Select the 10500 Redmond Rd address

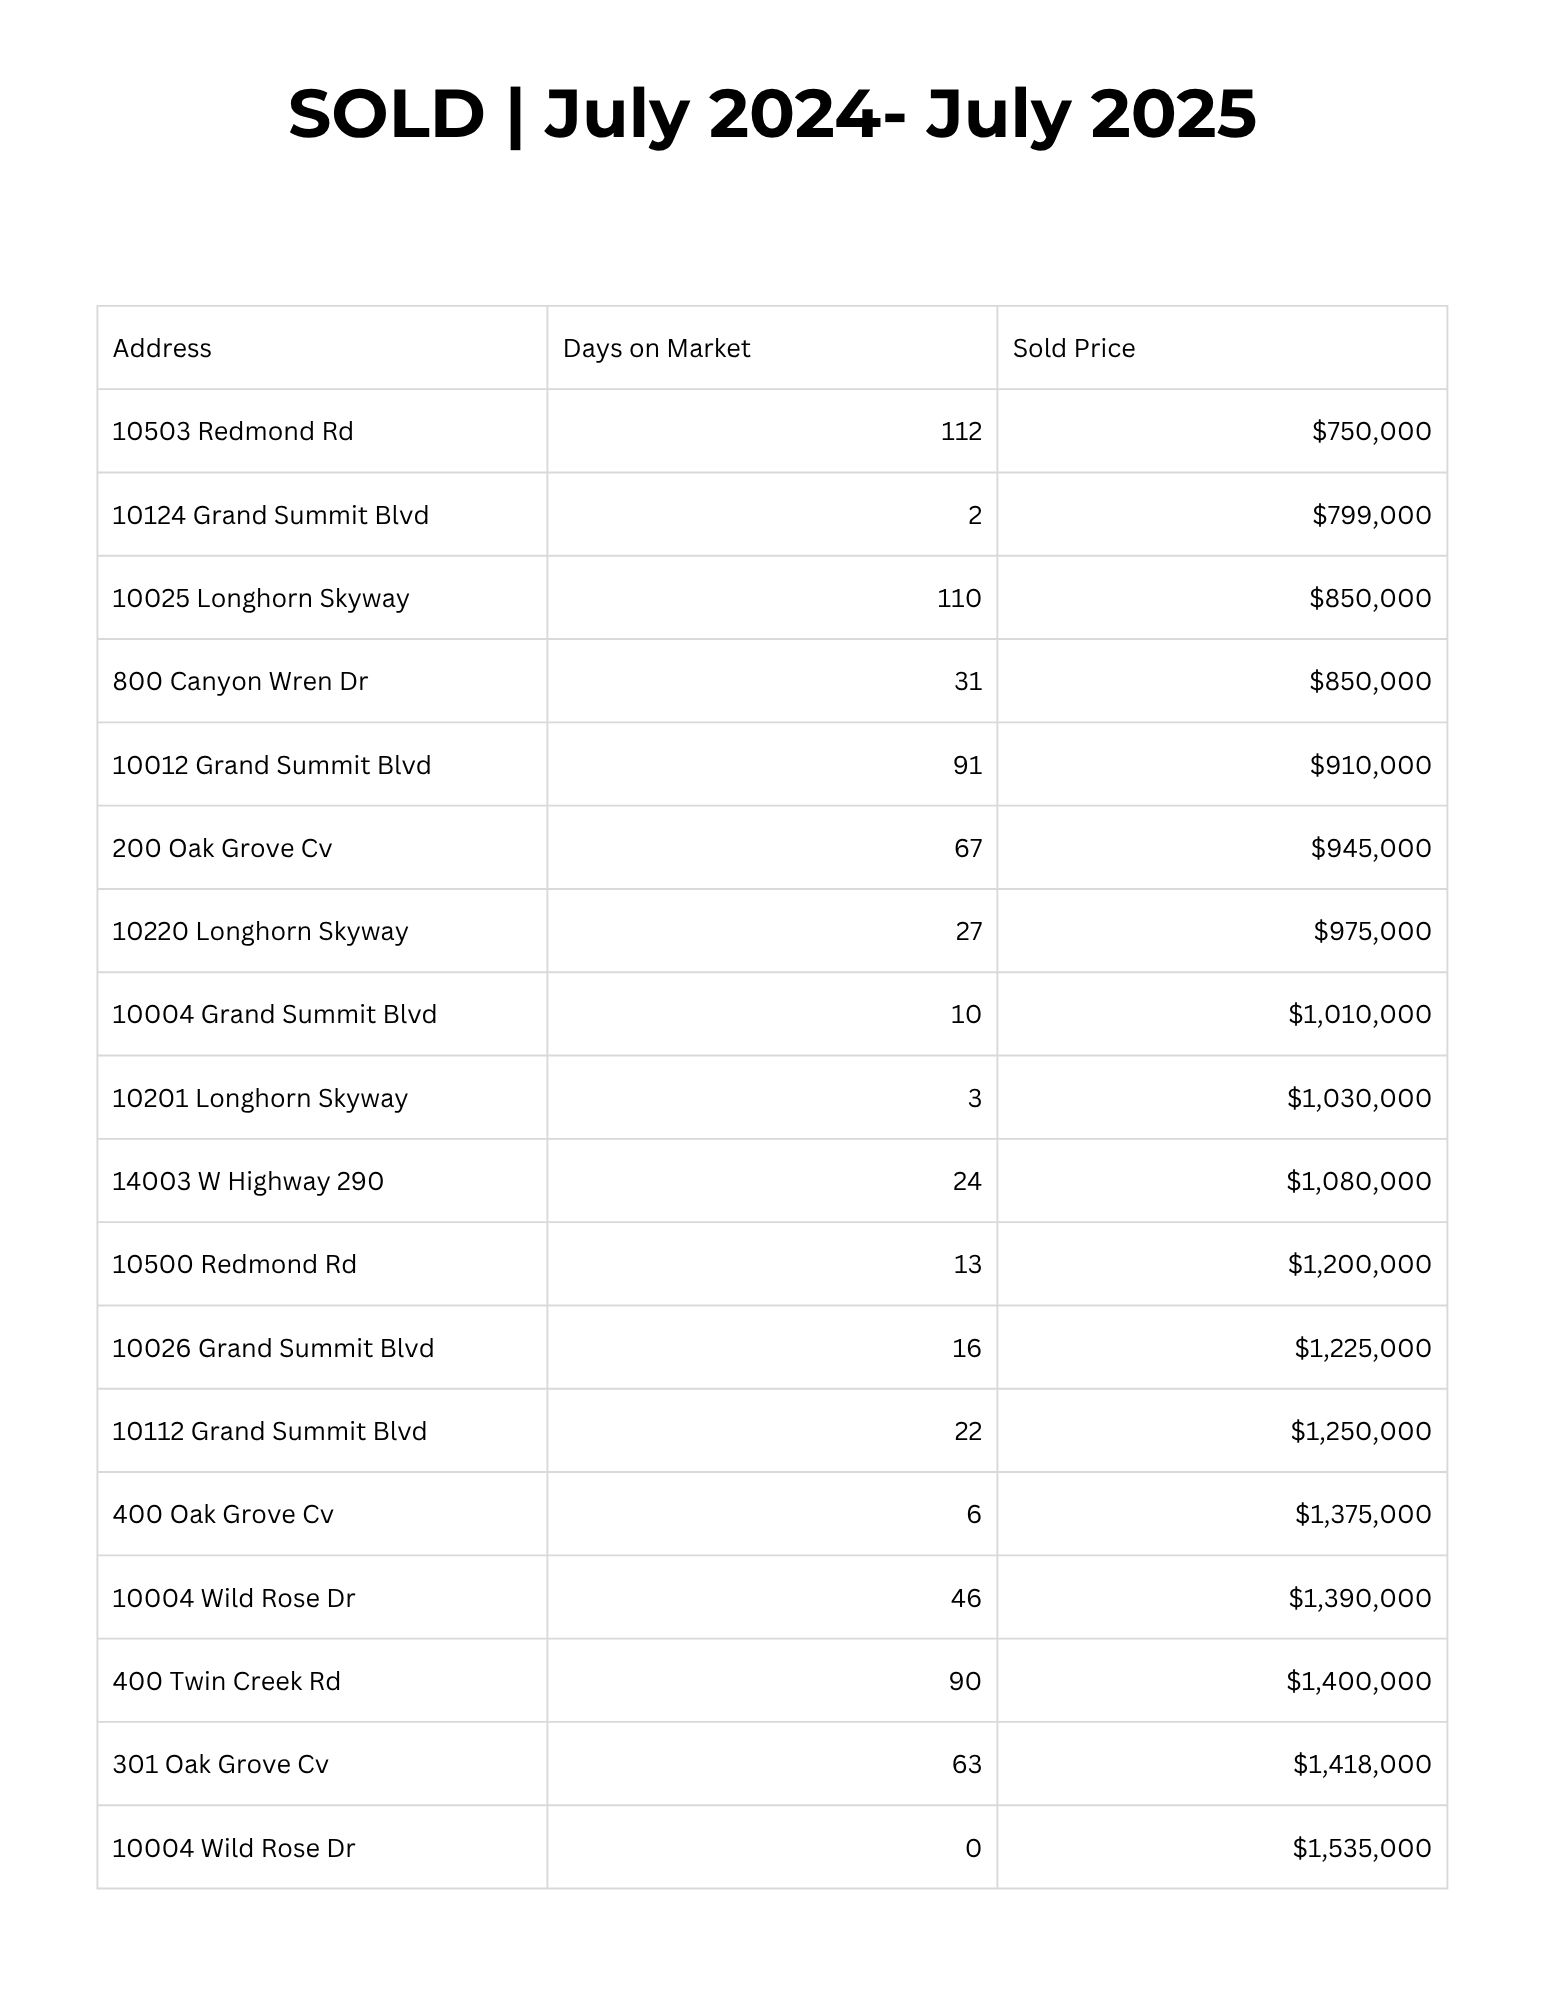(x=235, y=1264)
